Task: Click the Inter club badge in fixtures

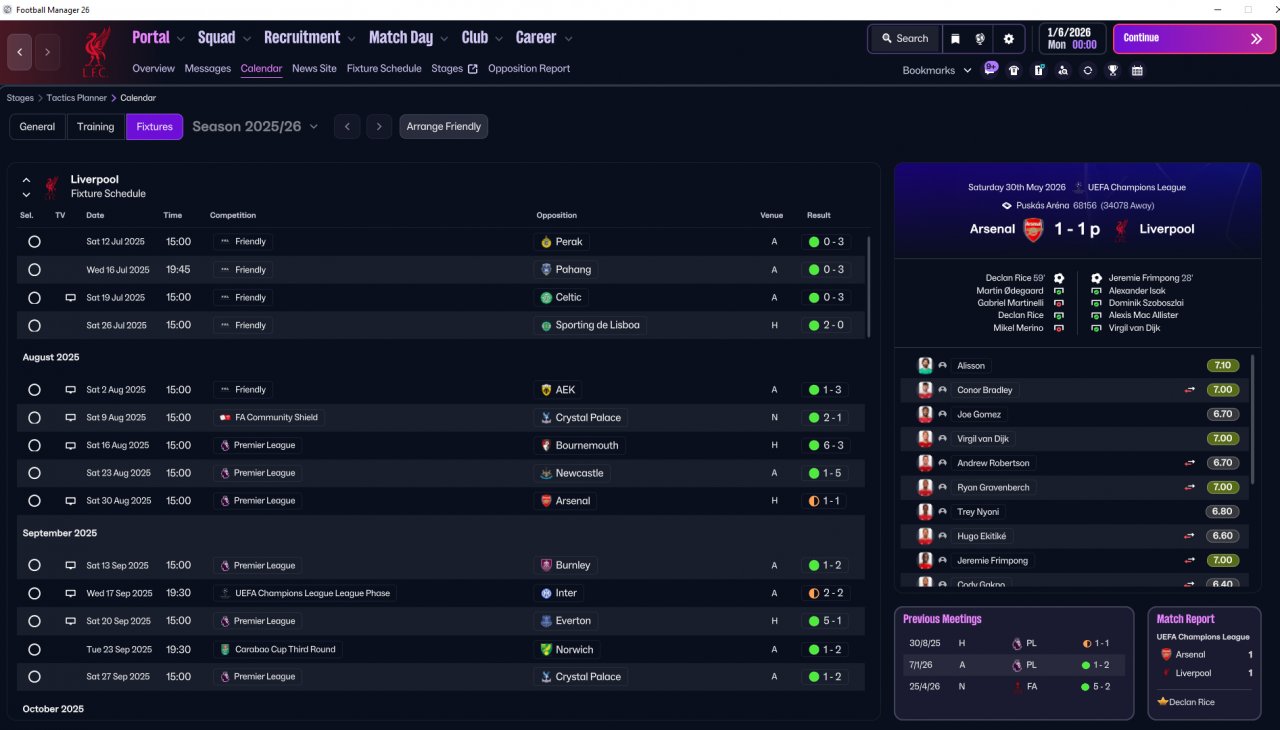Action: coord(546,593)
